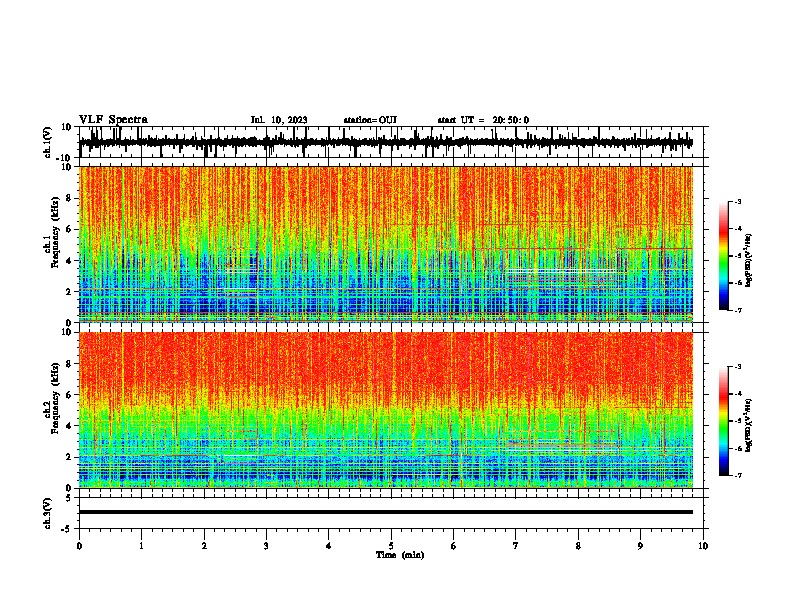Click the ch.1 voltage waveform trace panel
792x612 pixels.
[393, 142]
